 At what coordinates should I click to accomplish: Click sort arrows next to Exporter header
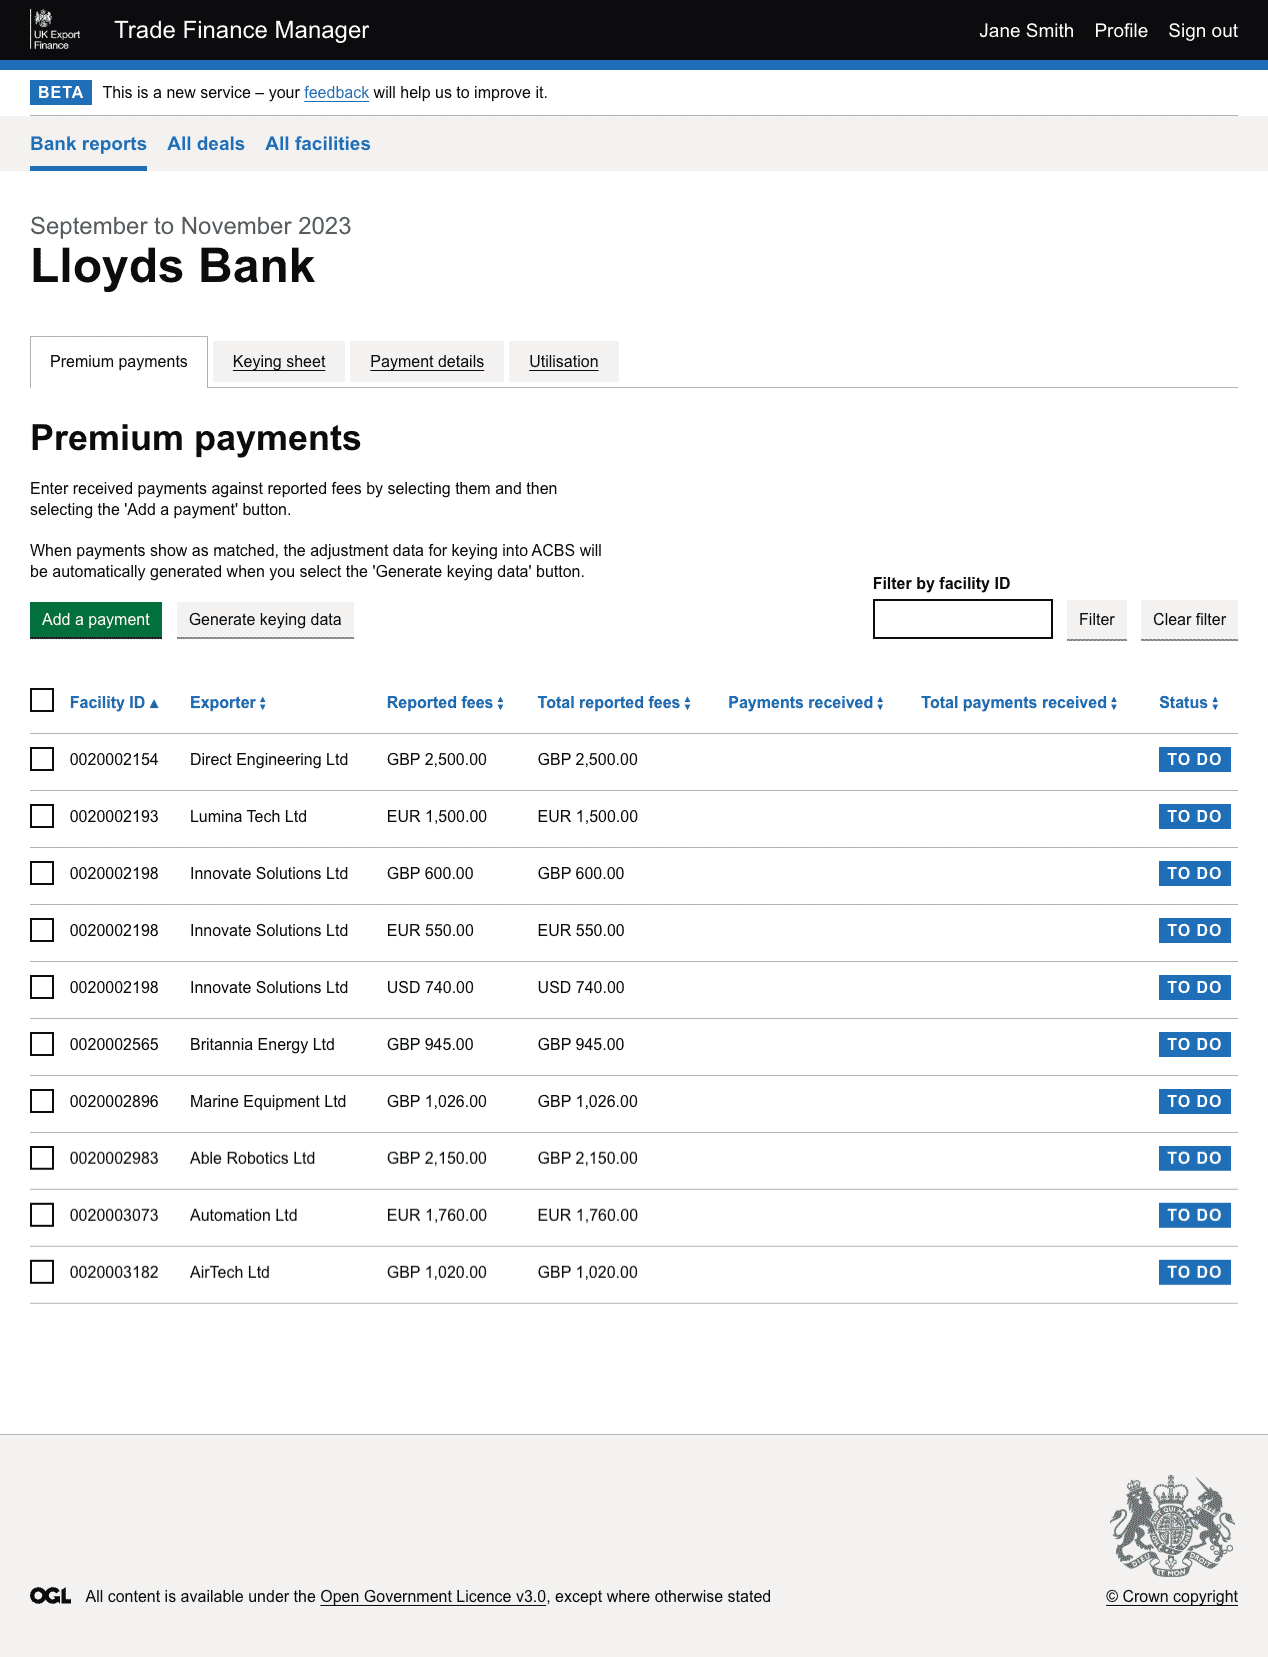coord(262,703)
